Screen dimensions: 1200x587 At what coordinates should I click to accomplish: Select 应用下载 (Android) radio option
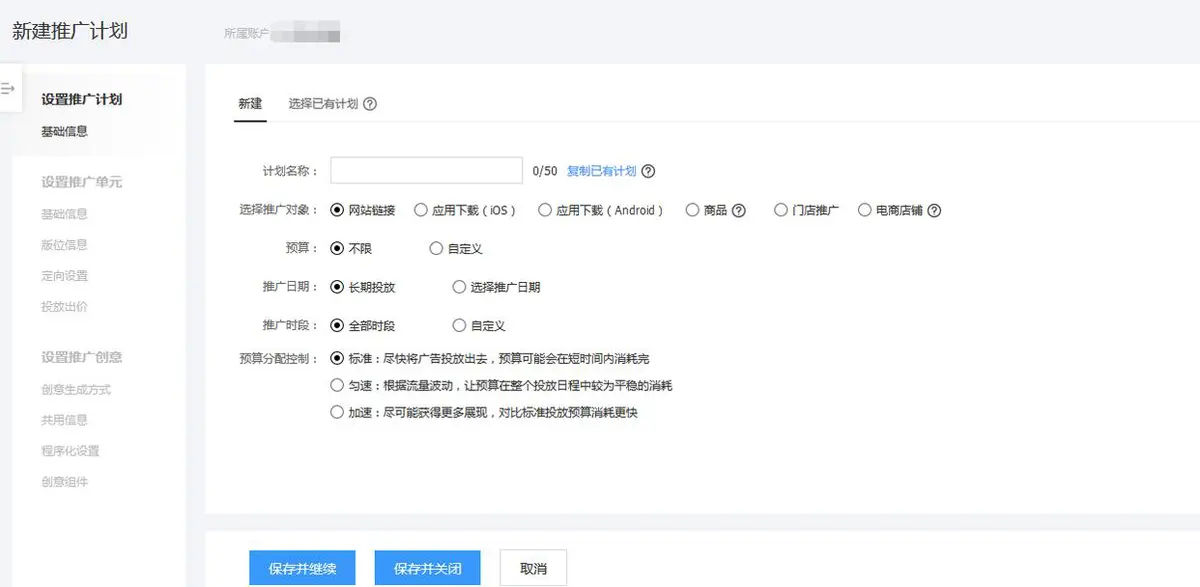coord(545,211)
